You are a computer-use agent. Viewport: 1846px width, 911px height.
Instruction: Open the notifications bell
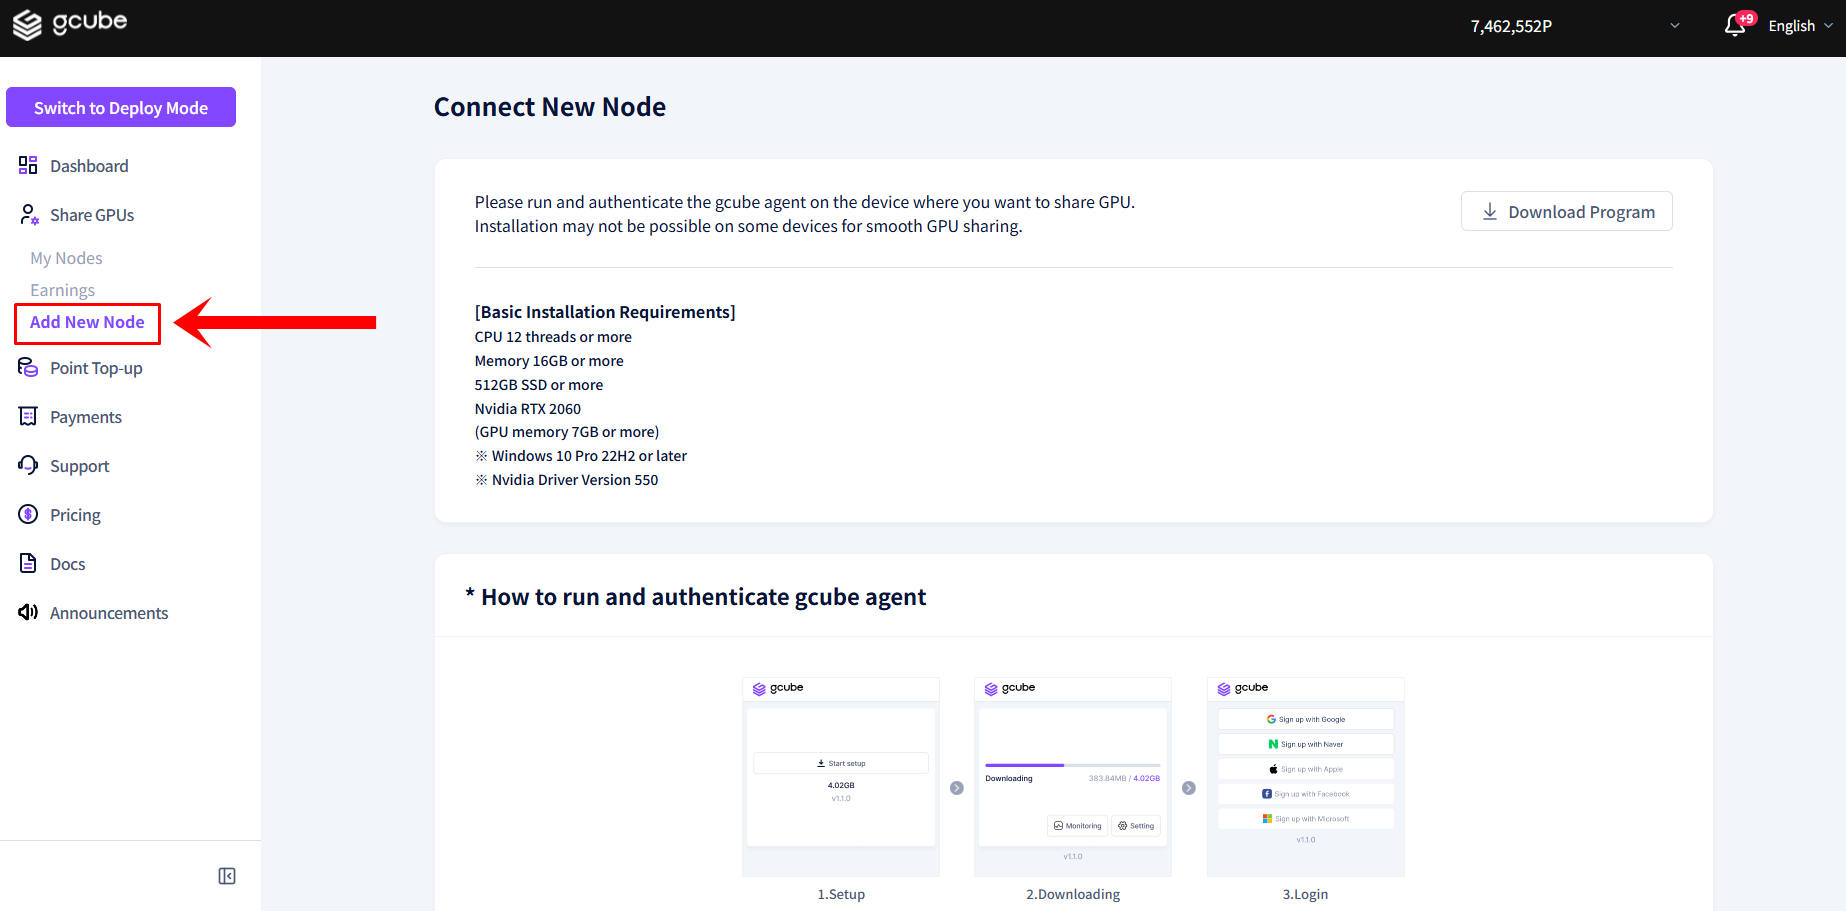(x=1736, y=26)
